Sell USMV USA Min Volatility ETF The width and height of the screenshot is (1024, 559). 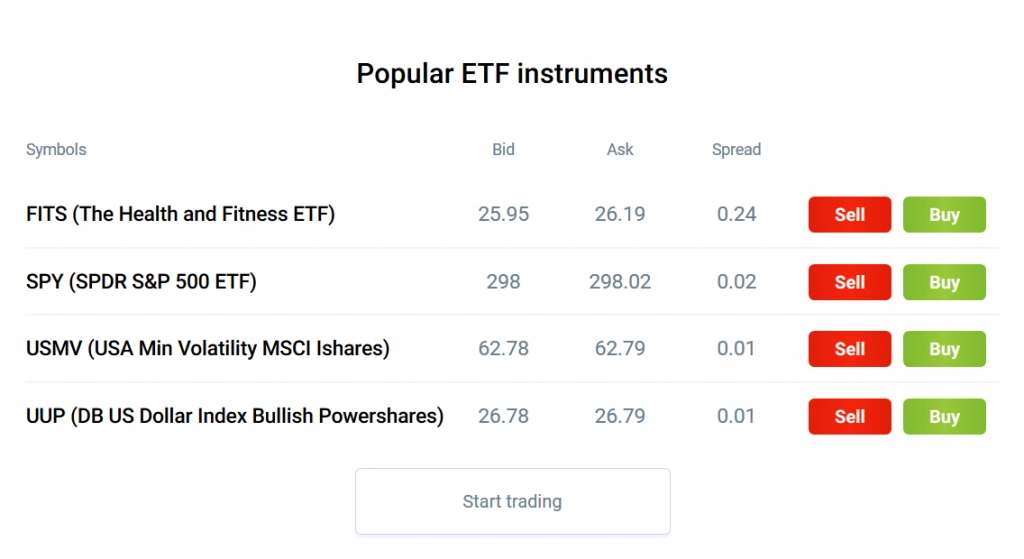[849, 349]
